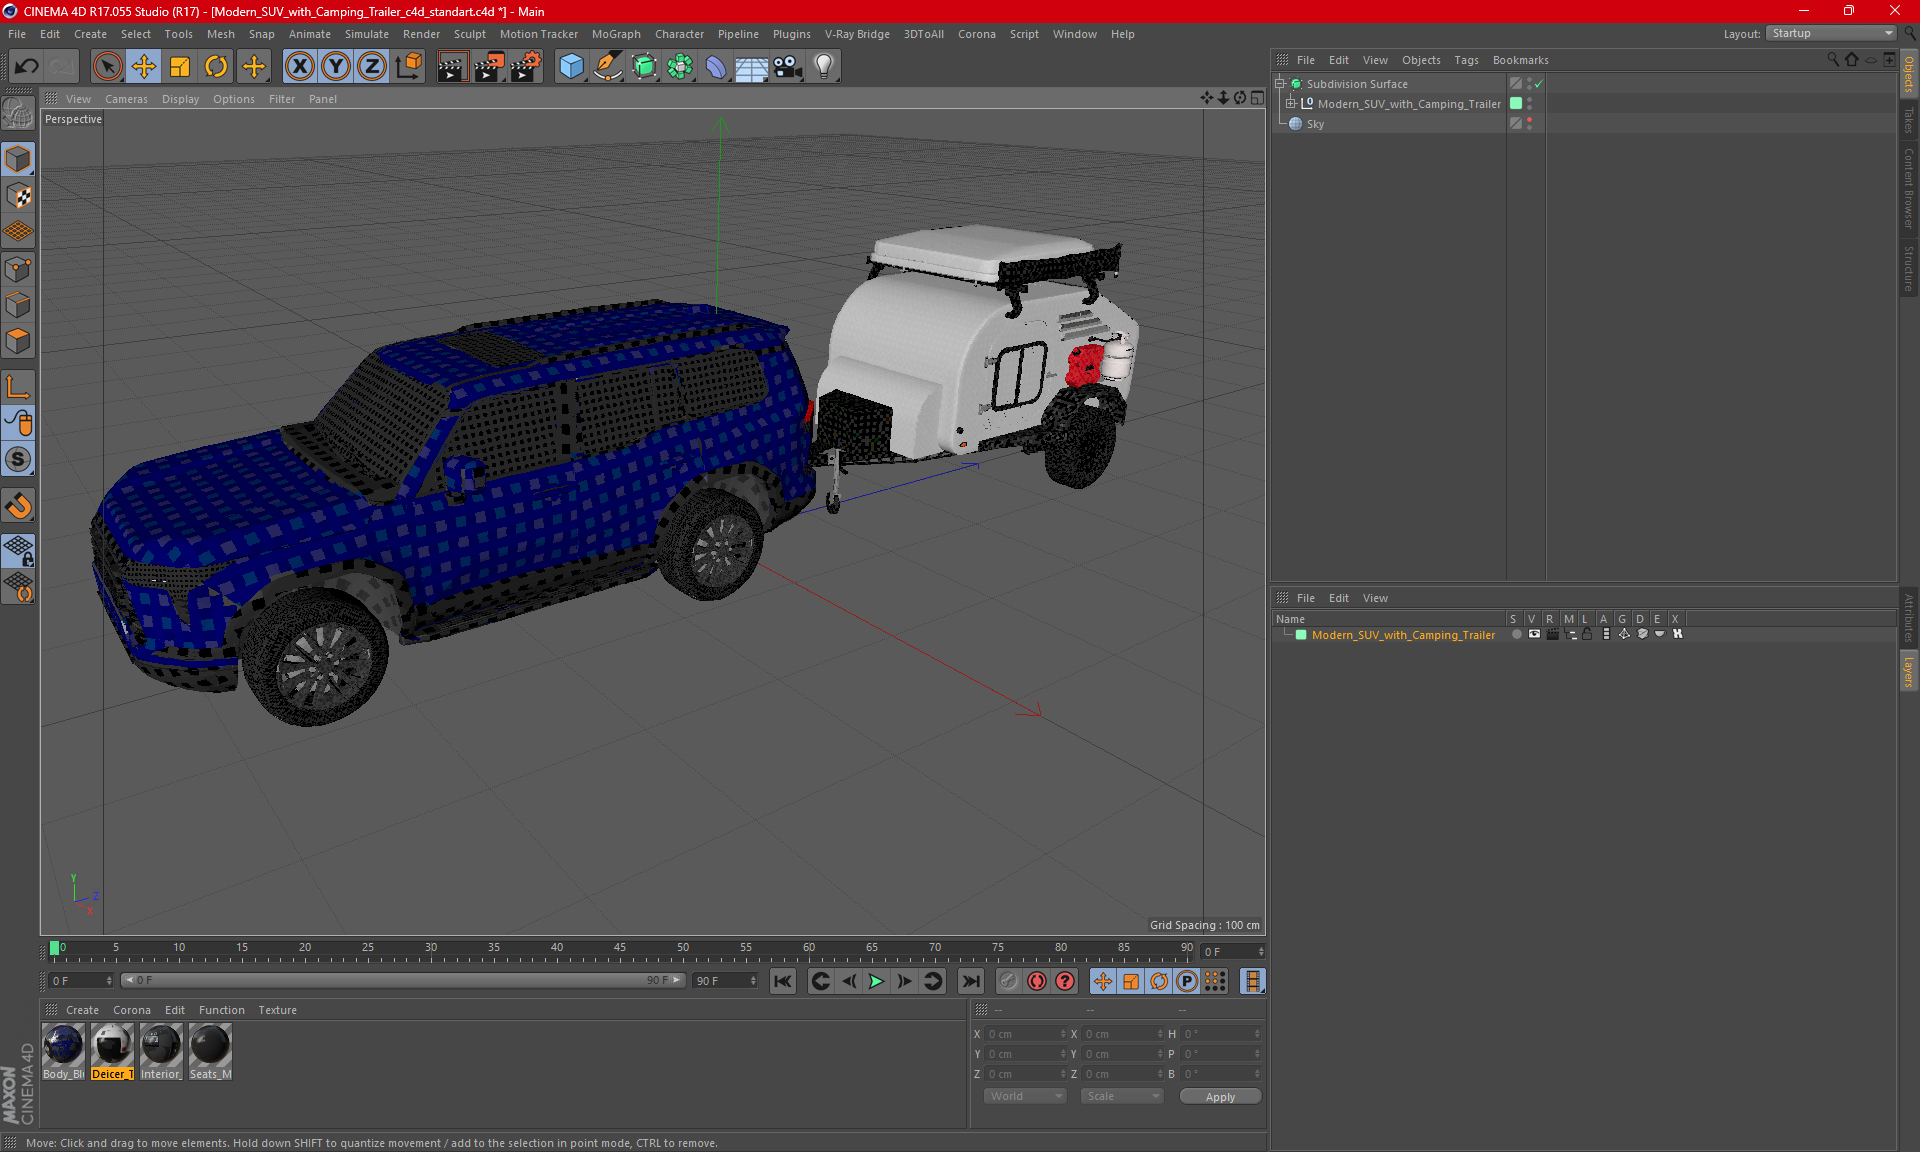Toggle layer Solo dot for Modern_SUV layer
The image size is (1920, 1152).
coord(1516,634)
